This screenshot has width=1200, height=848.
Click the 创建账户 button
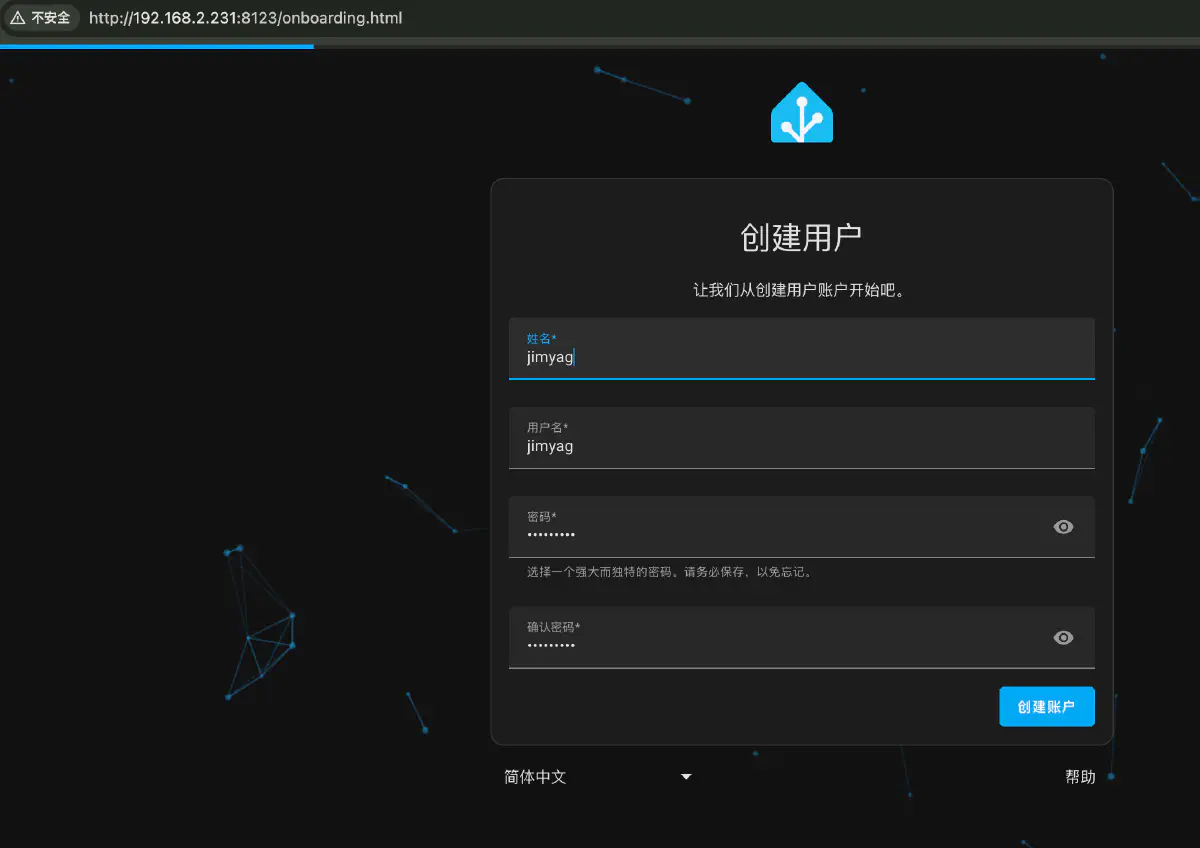click(x=1046, y=706)
